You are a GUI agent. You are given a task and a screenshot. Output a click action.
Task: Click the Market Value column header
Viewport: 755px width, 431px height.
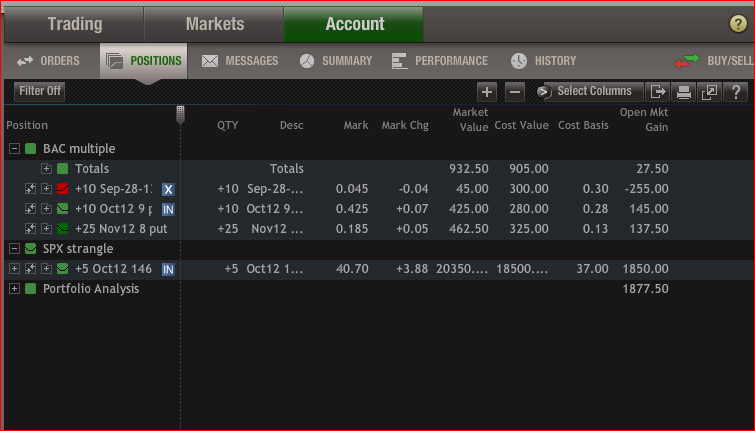tap(470, 119)
